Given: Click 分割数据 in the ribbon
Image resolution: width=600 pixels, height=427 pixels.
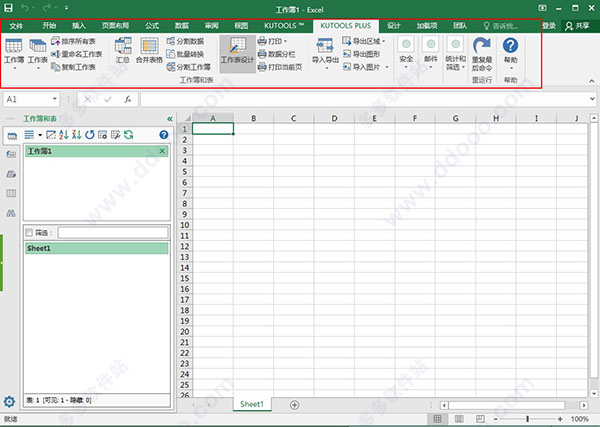Looking at the screenshot, I should (x=185, y=41).
